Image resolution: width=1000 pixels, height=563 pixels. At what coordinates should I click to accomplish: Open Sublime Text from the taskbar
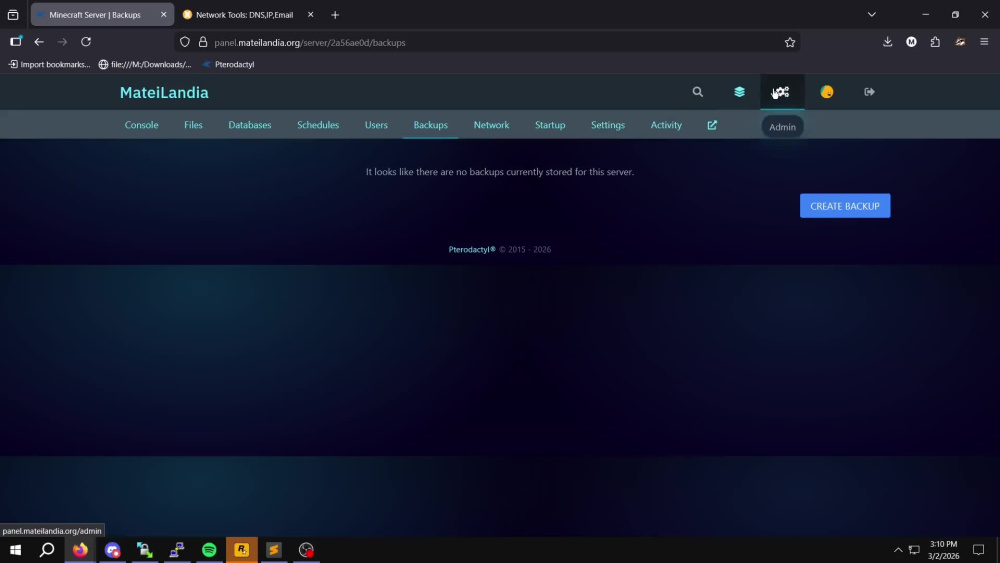coord(274,550)
